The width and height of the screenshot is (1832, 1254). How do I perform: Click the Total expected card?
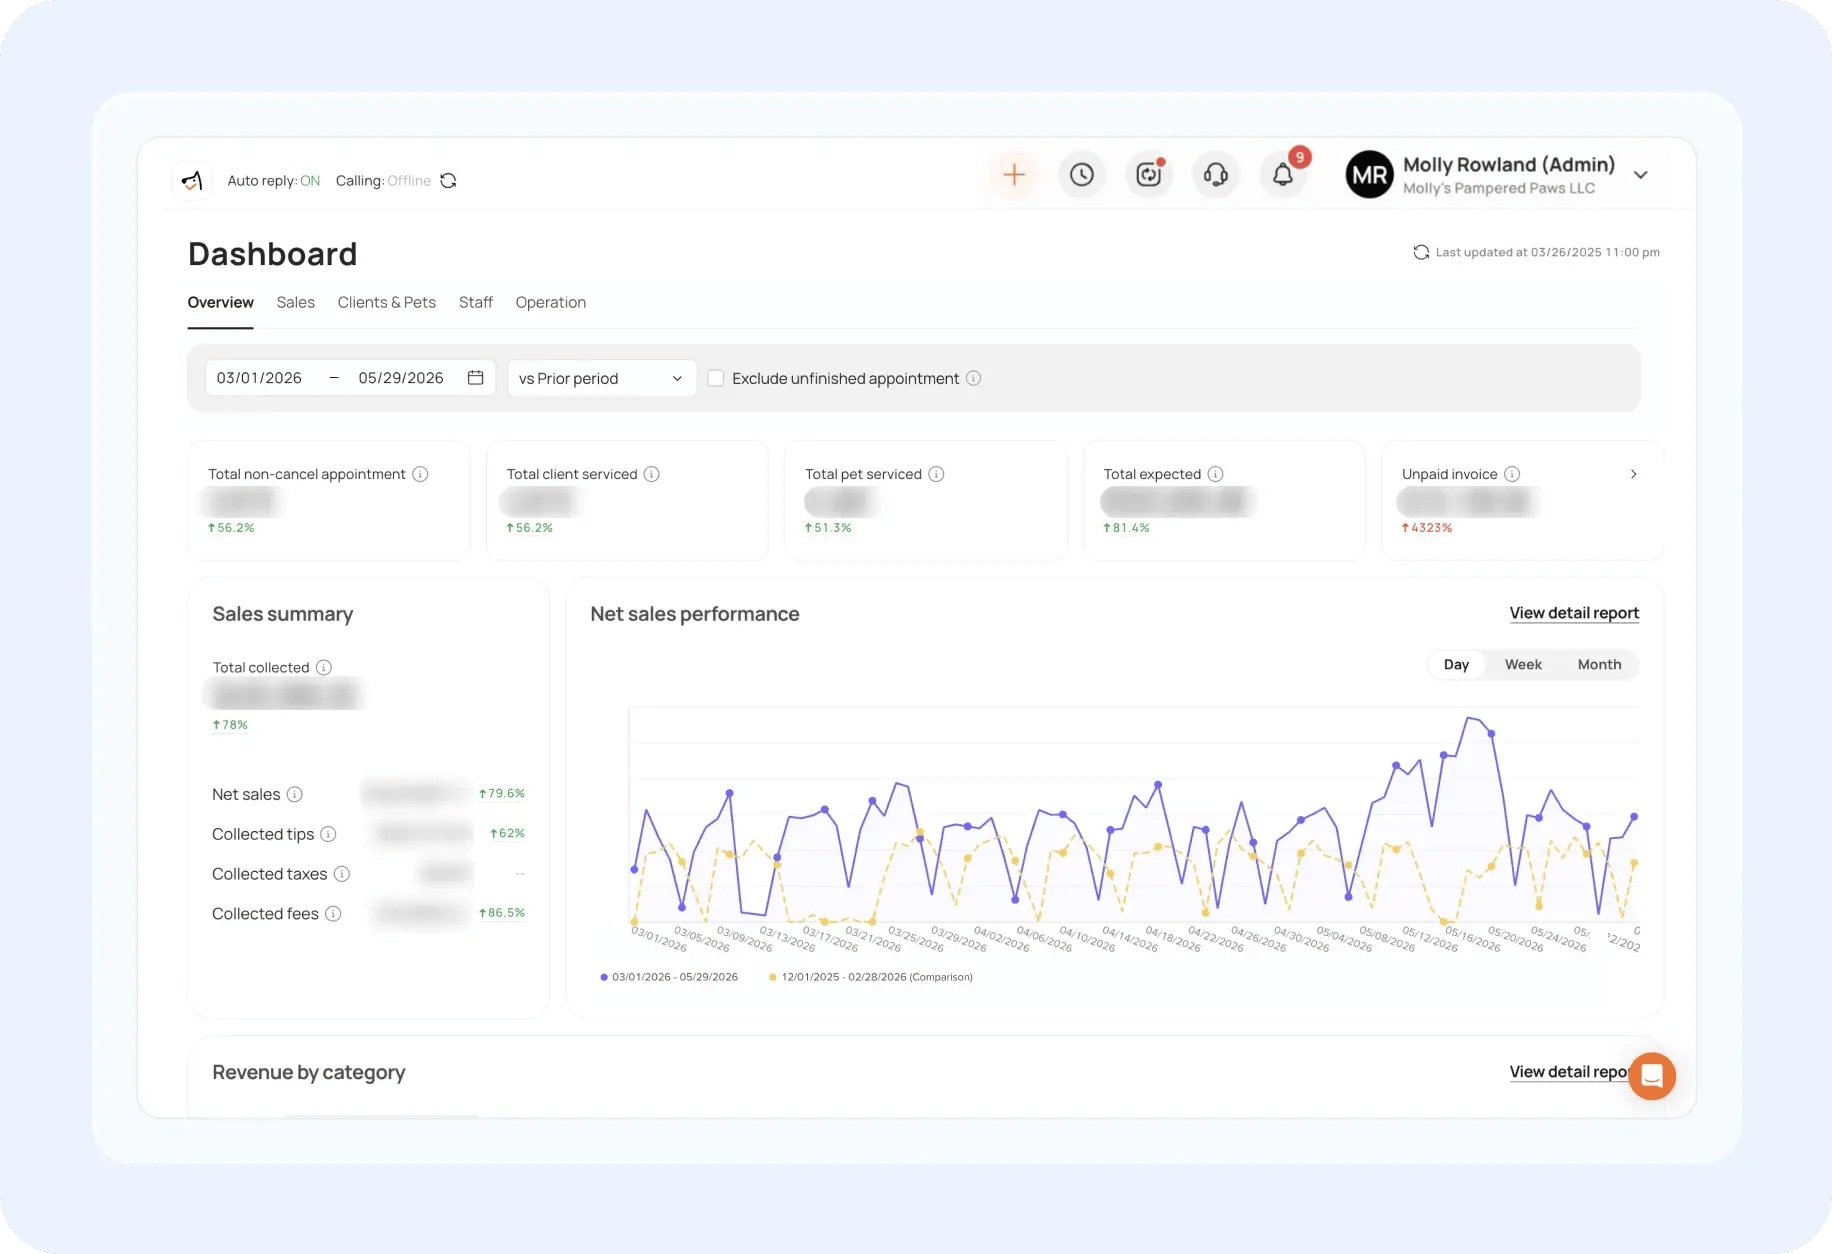[1224, 500]
